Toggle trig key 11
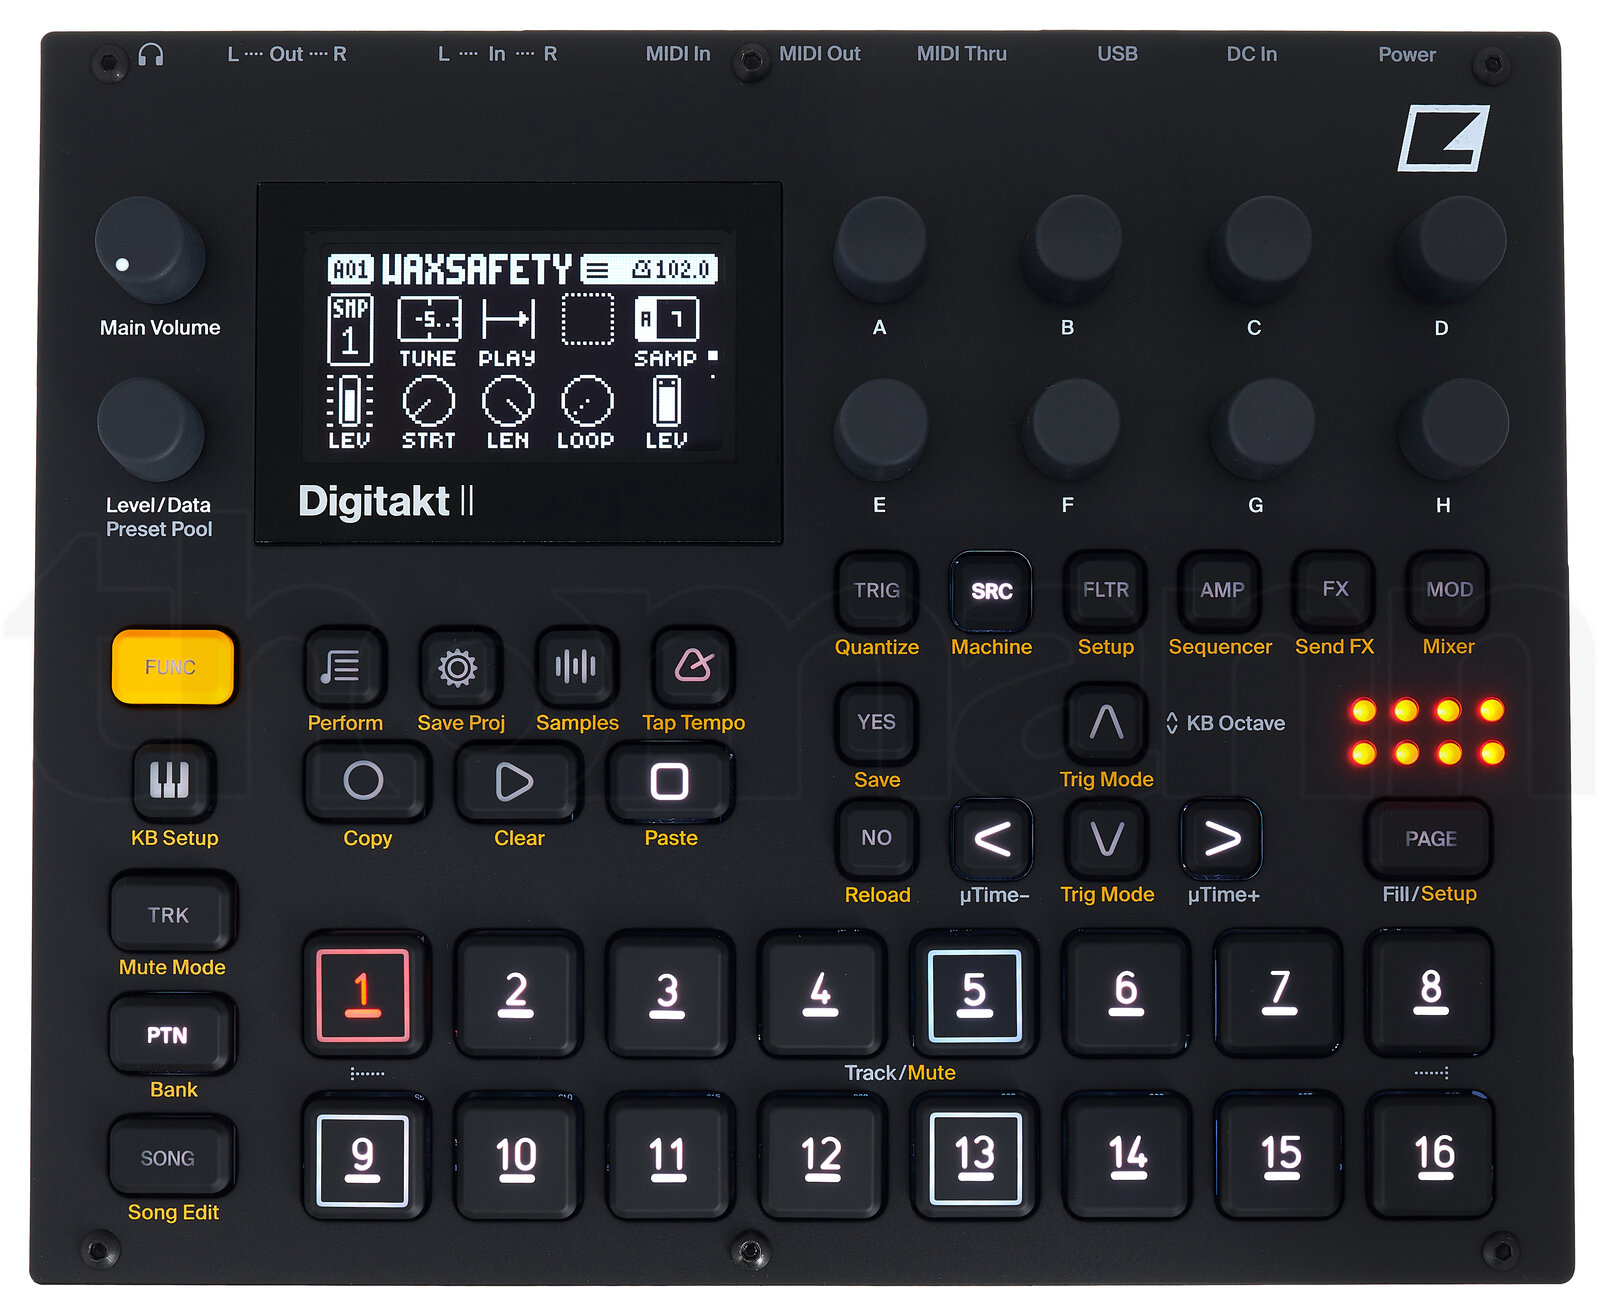 [x=668, y=1157]
